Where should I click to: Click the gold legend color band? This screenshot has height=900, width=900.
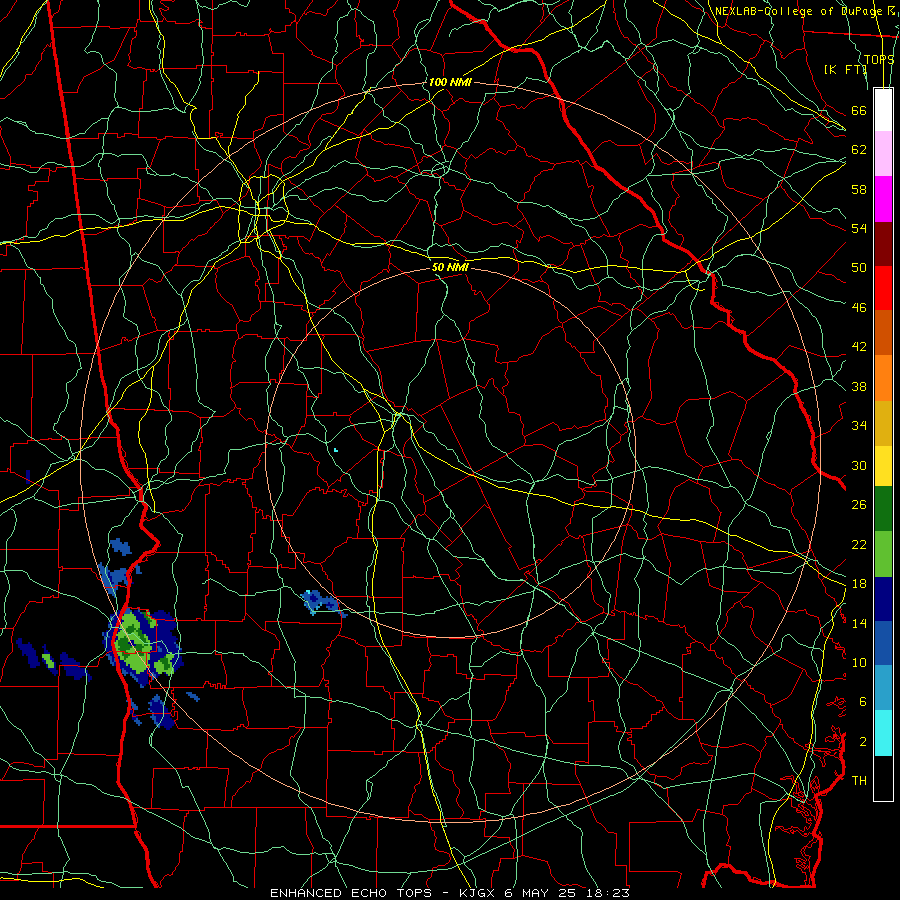883,423
